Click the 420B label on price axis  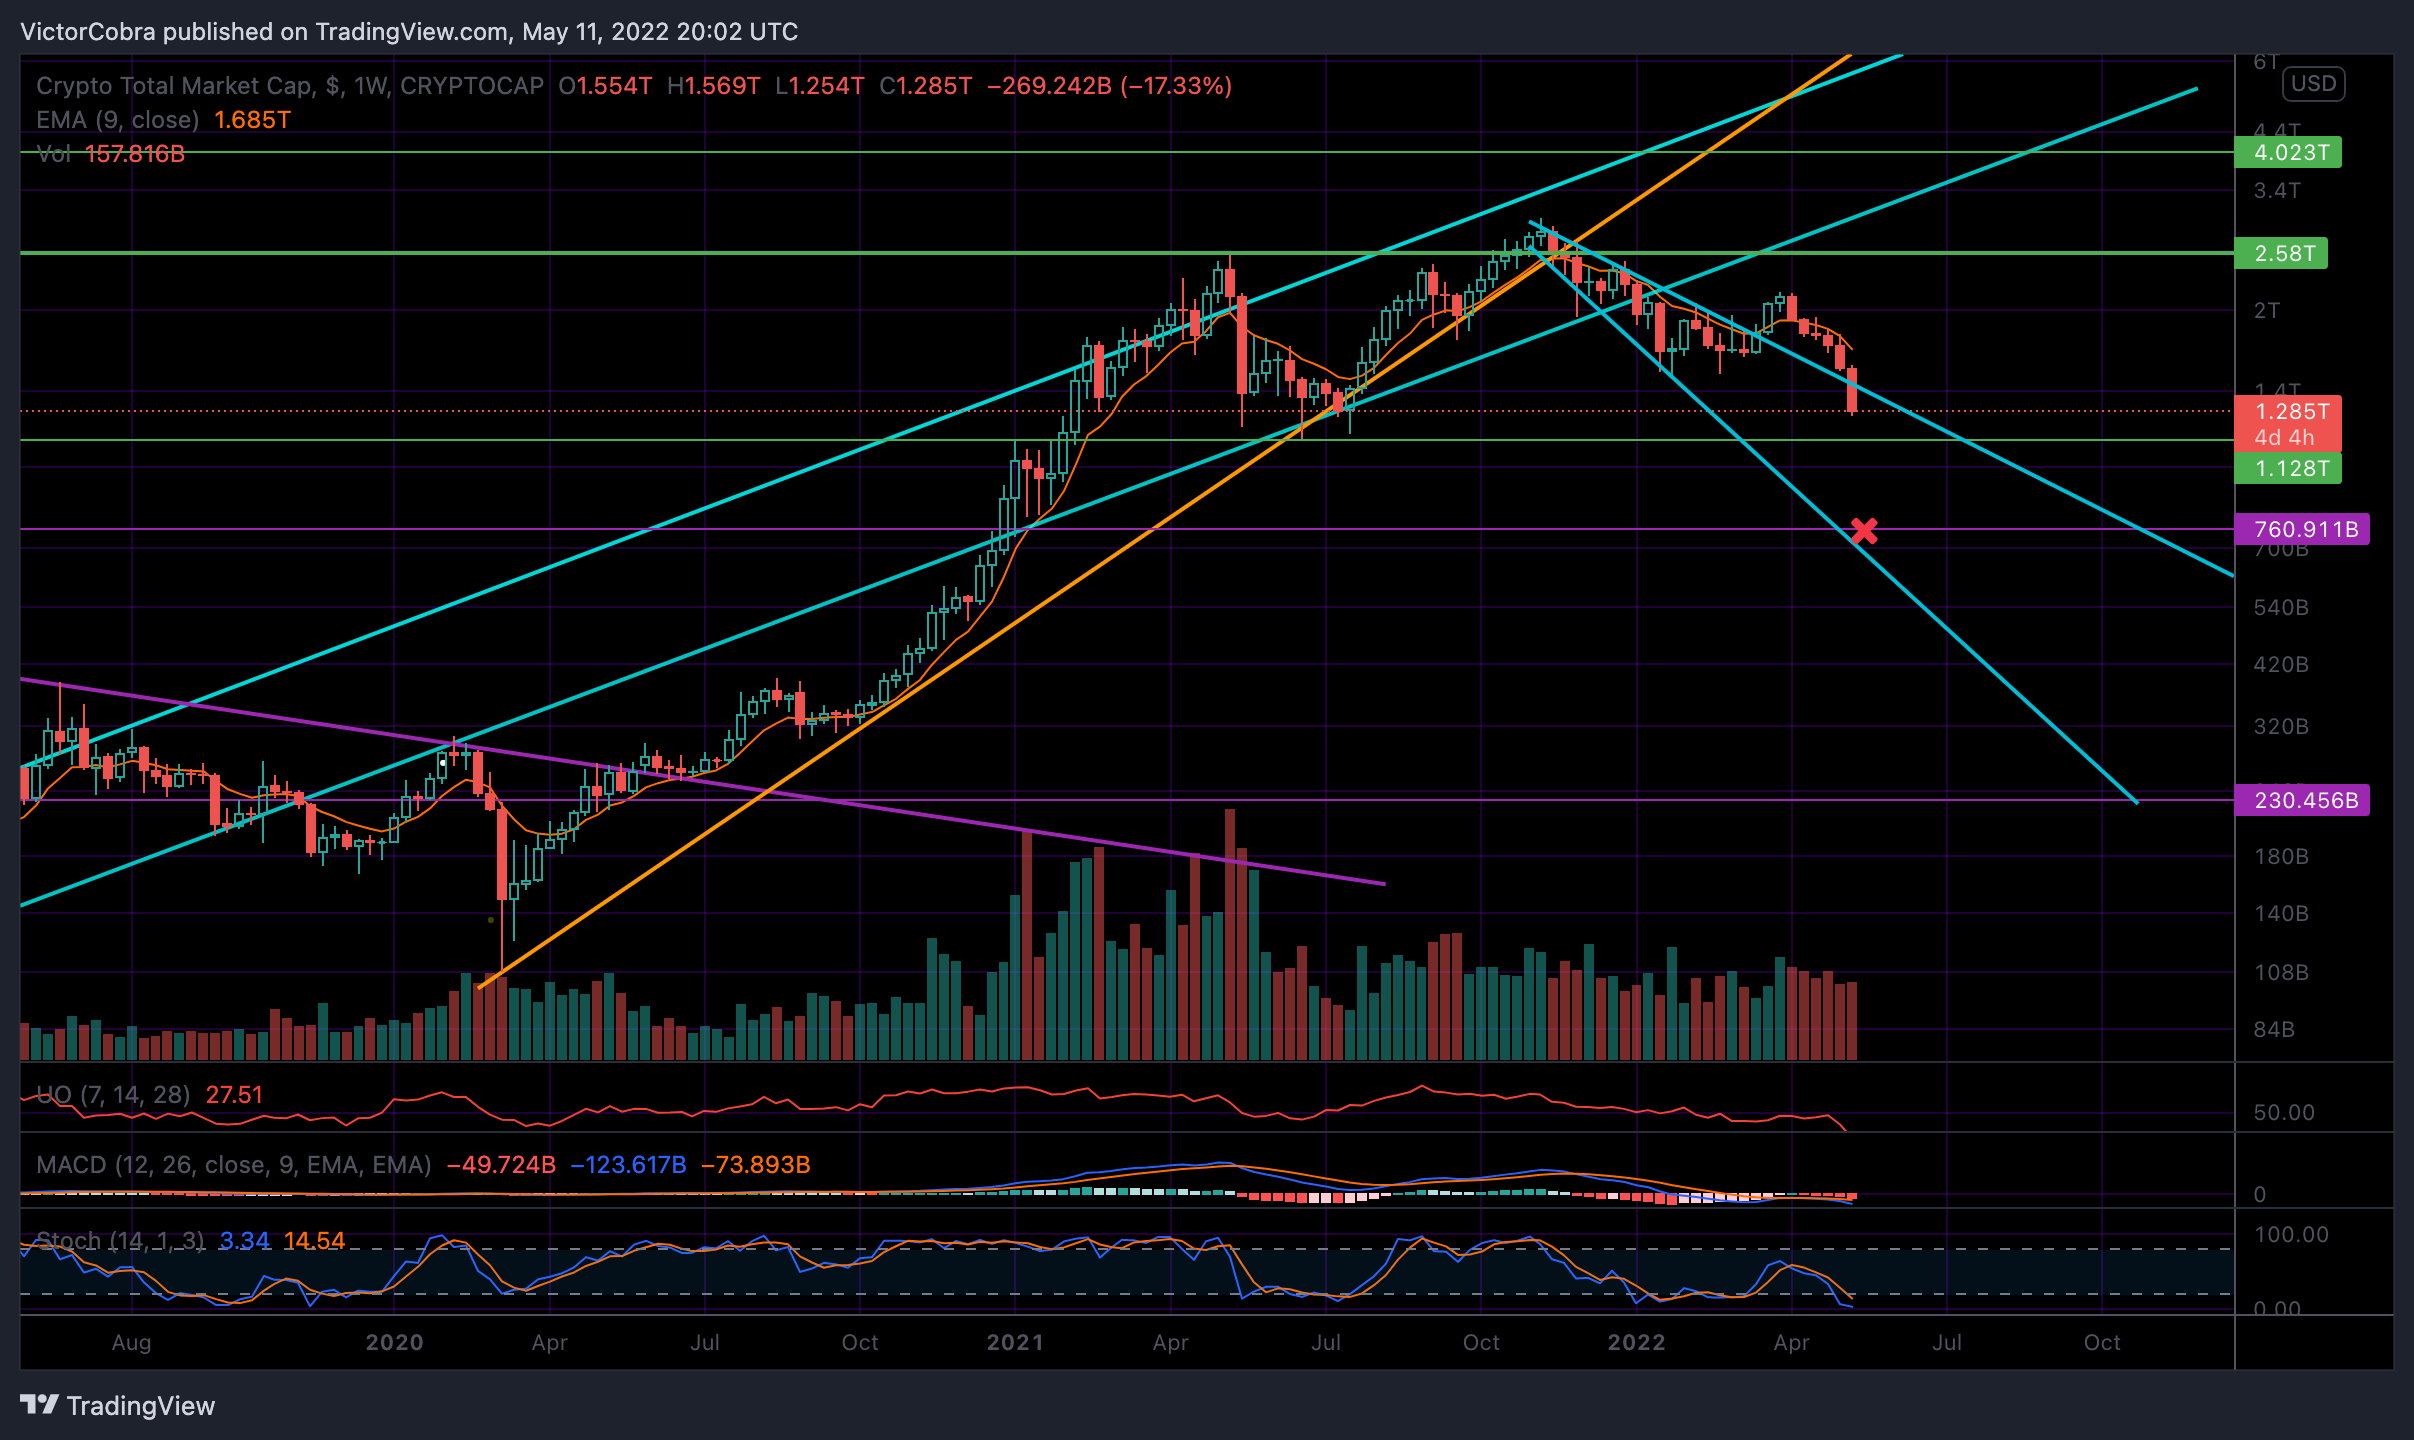tap(2281, 665)
